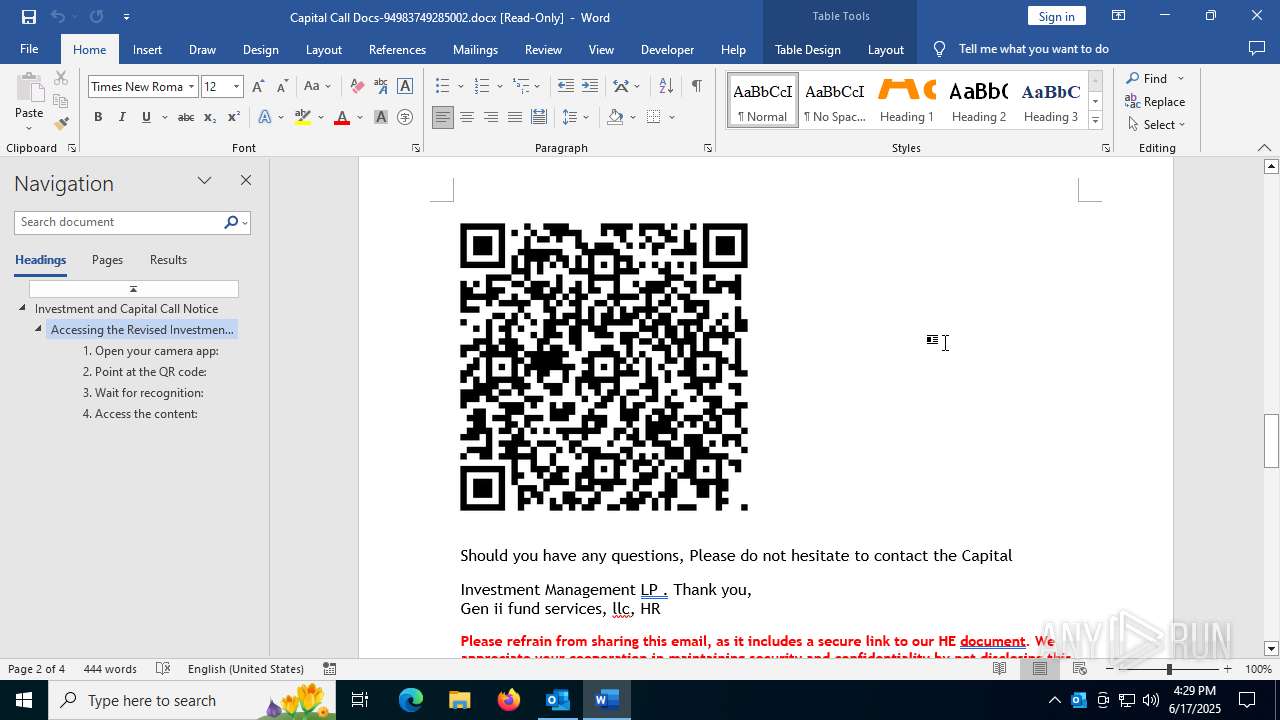Screen dimensions: 1280x720
Task: Open the Numbering list dropdown
Action: tap(498, 86)
